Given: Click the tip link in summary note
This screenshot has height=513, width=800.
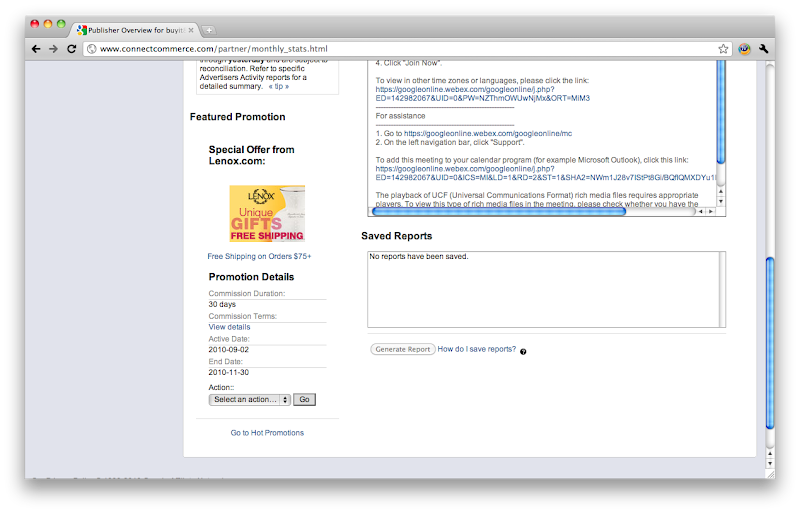Looking at the screenshot, I should click(x=279, y=86).
